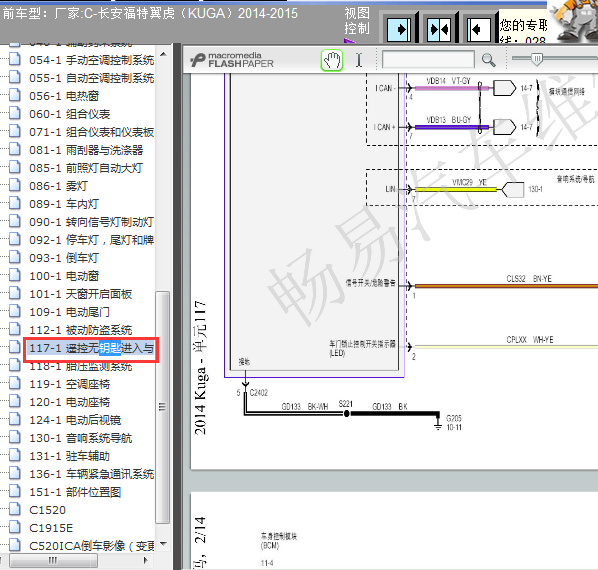Open 055-1 自动空调控制系统 document
This screenshot has width=598, height=570.
[92, 78]
